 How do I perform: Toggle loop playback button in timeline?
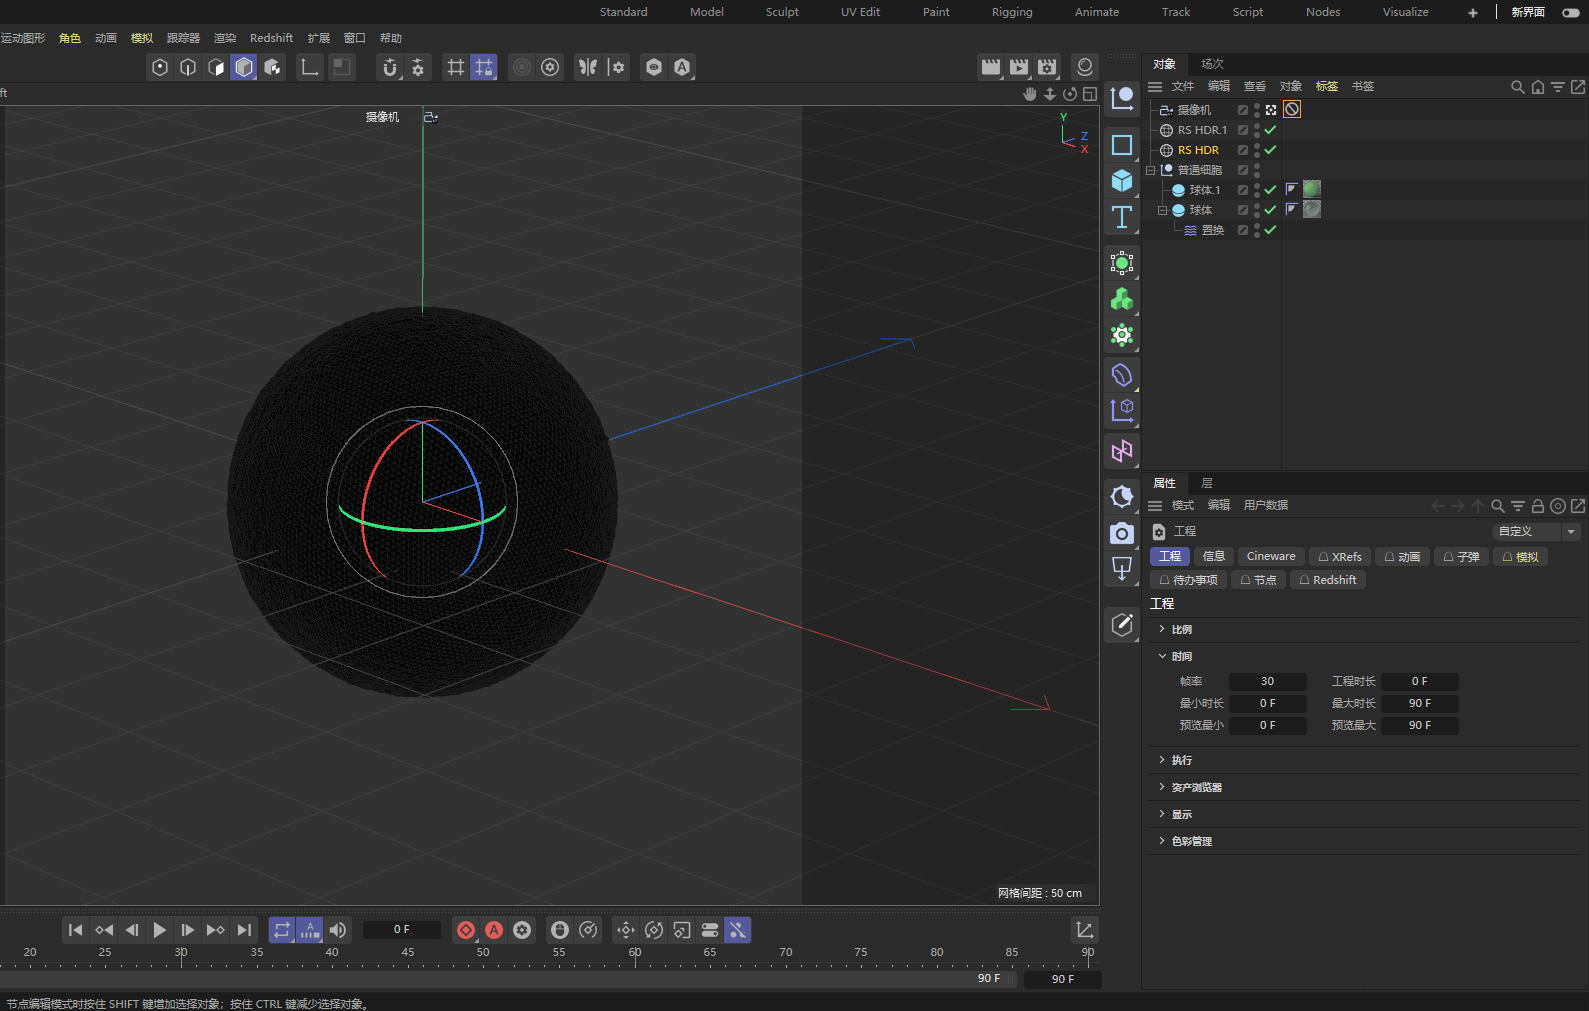pyautogui.click(x=282, y=930)
